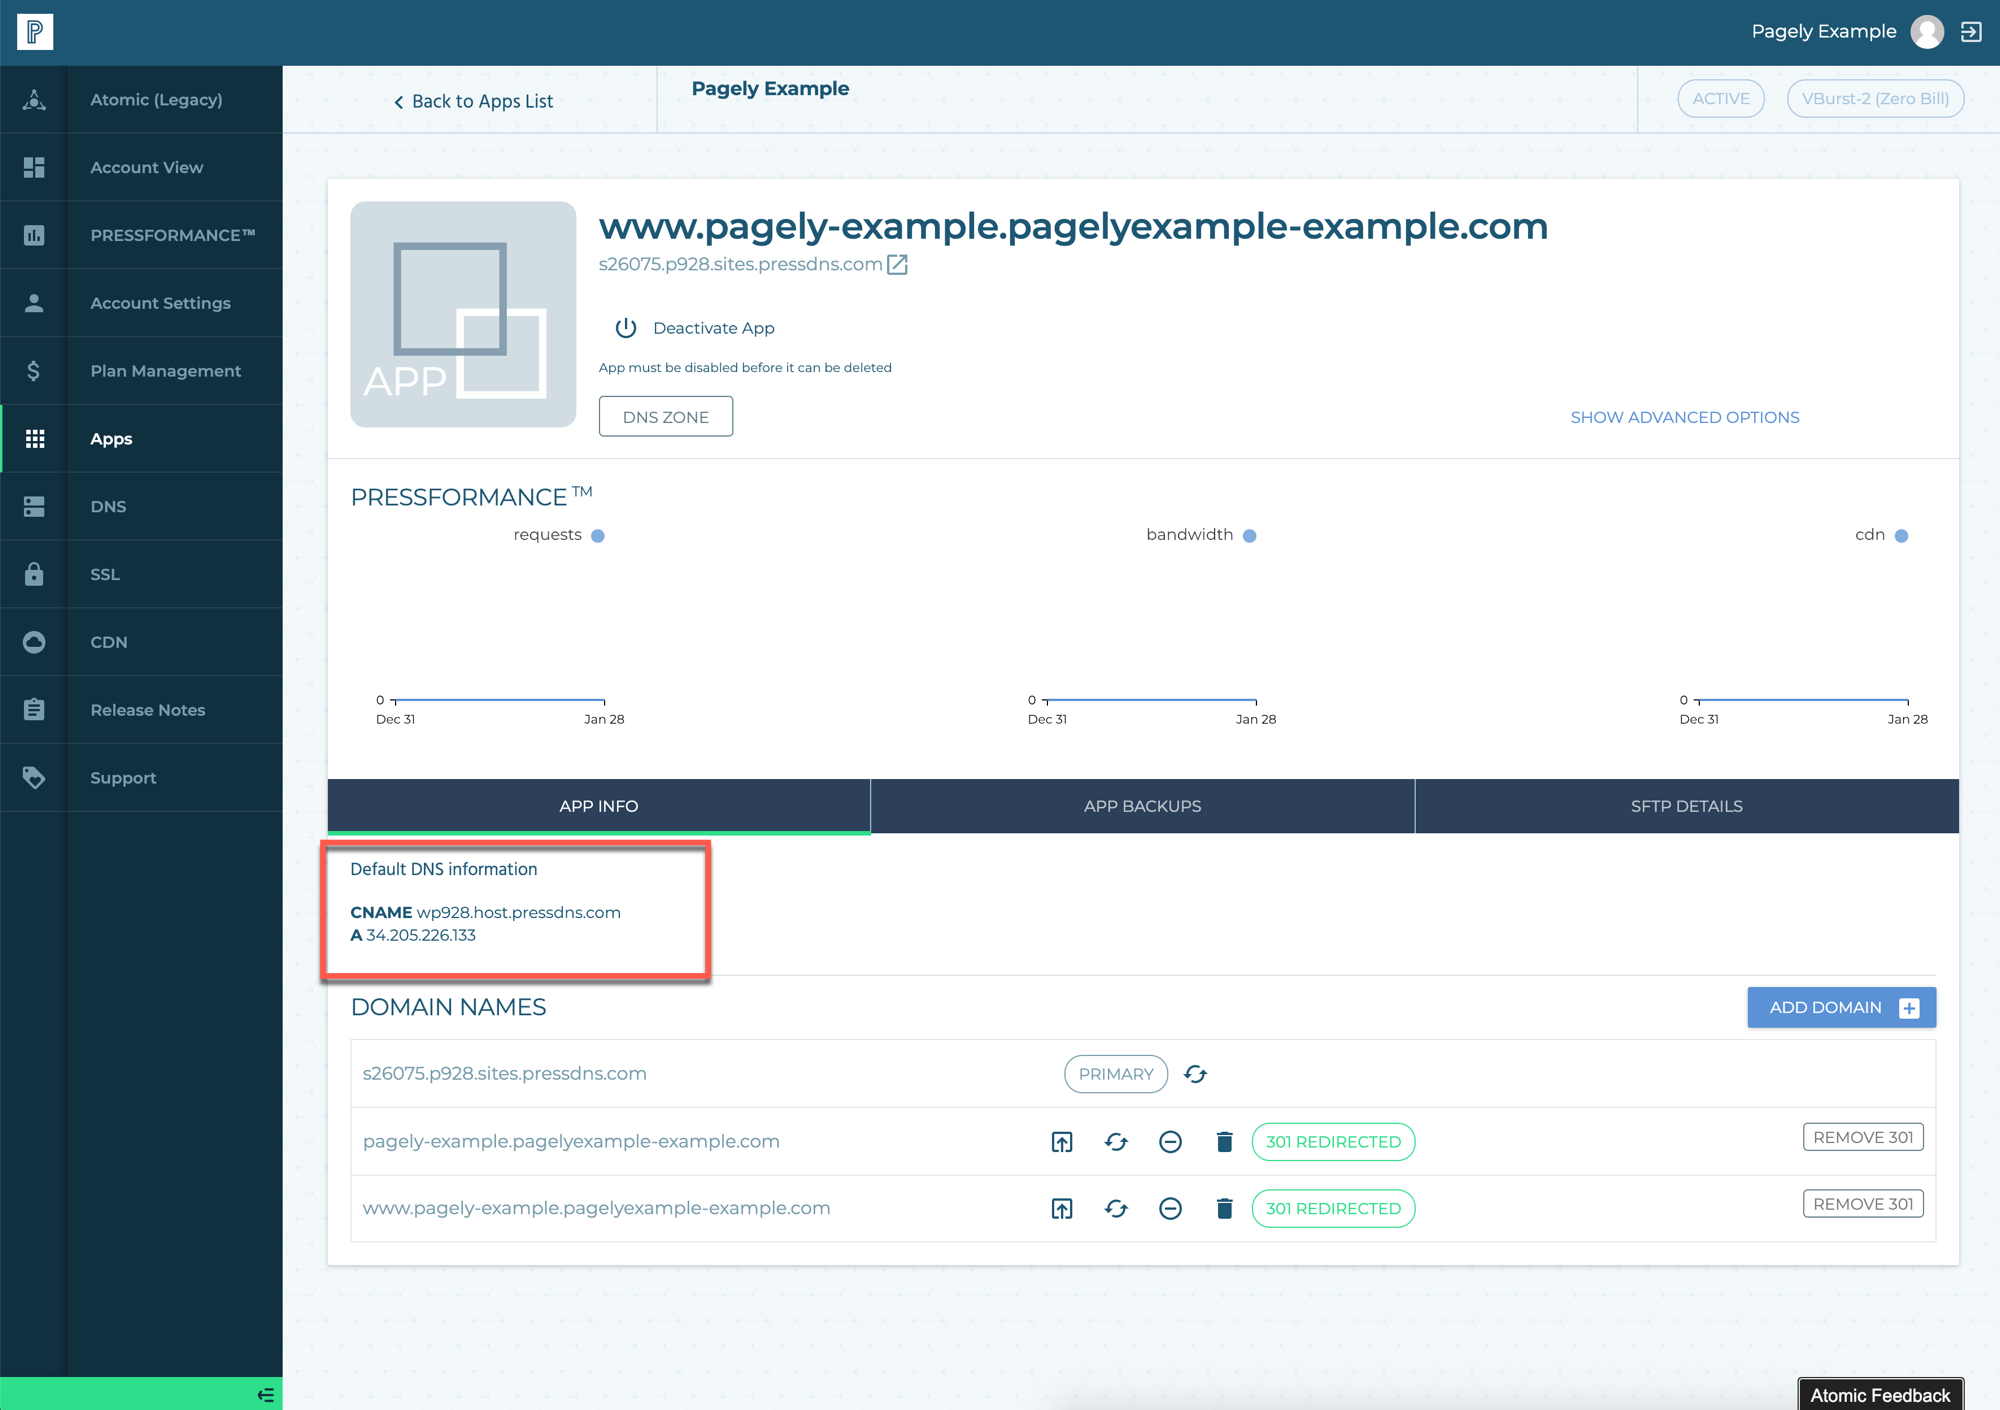Open CDN menu item
Viewport: 2000px width, 1410px height.
point(109,642)
